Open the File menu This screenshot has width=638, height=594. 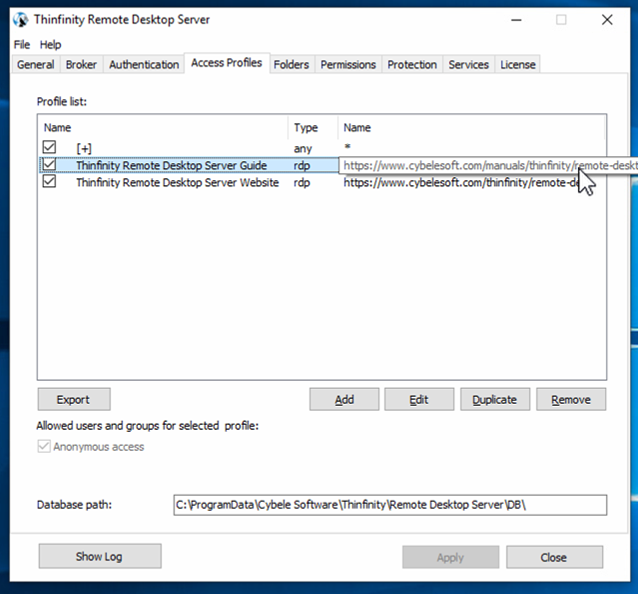click(22, 45)
